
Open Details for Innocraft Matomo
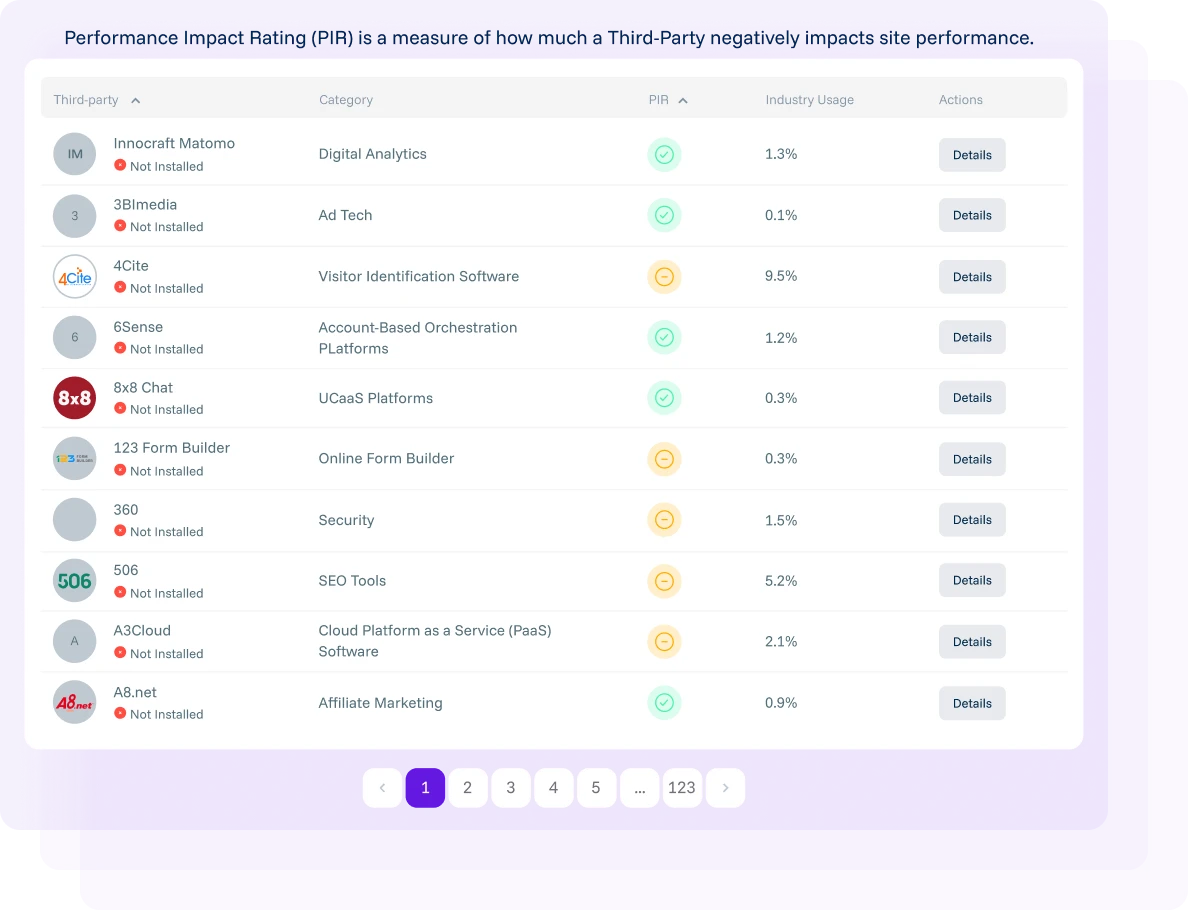(972, 155)
